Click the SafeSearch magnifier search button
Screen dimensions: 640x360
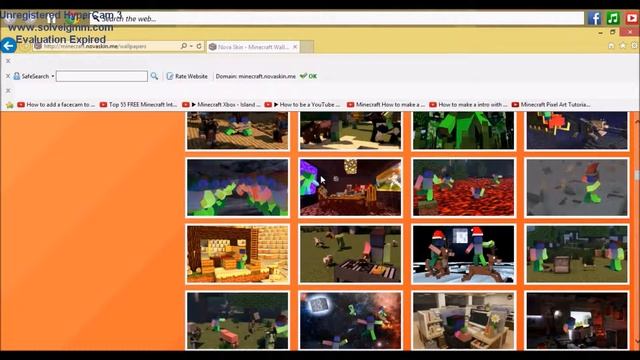[x=154, y=76]
